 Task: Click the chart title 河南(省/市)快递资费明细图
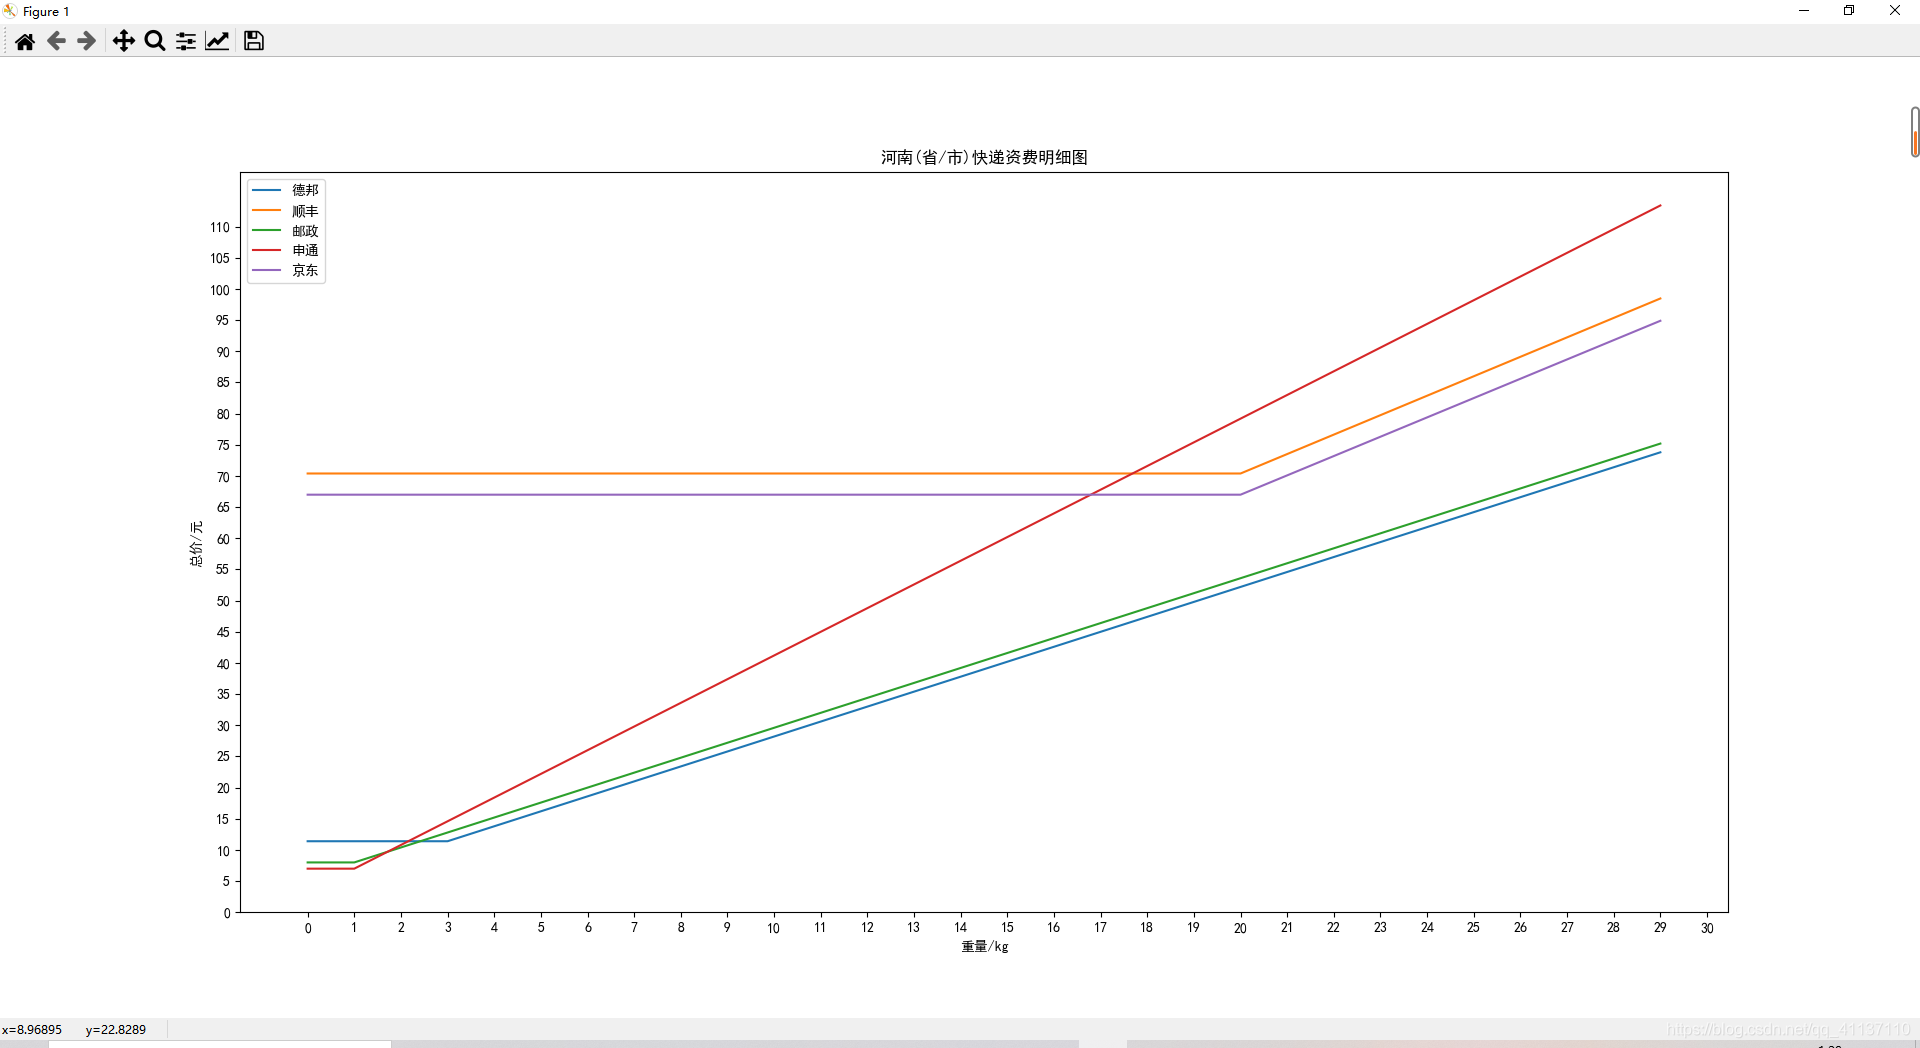coord(984,157)
